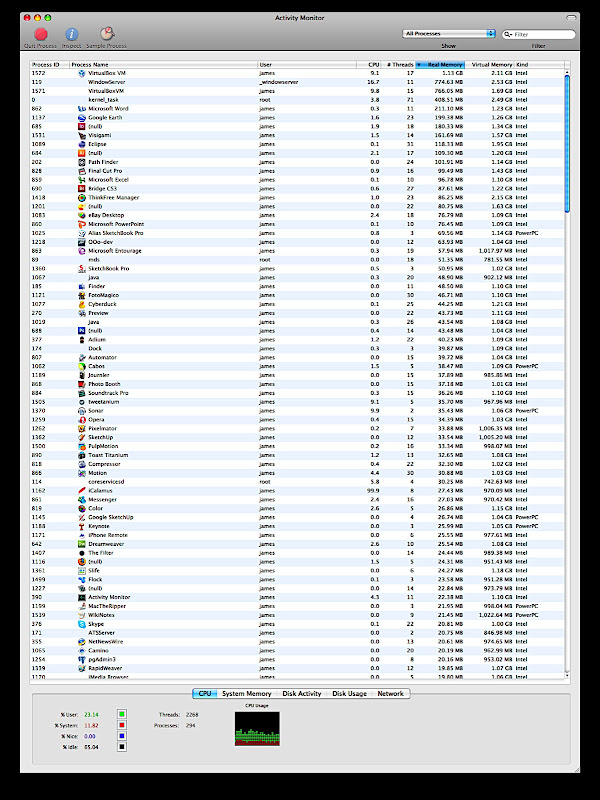Select the kernel_task process row
This screenshot has height=800, width=600.
pos(297,100)
